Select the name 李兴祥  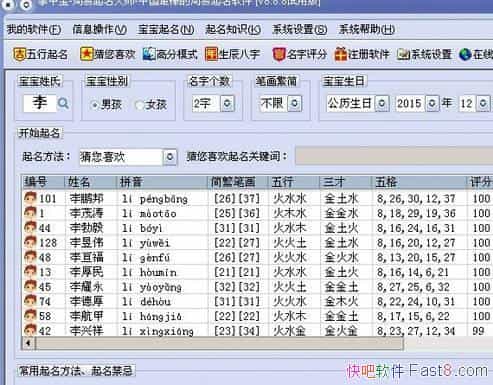pos(87,331)
